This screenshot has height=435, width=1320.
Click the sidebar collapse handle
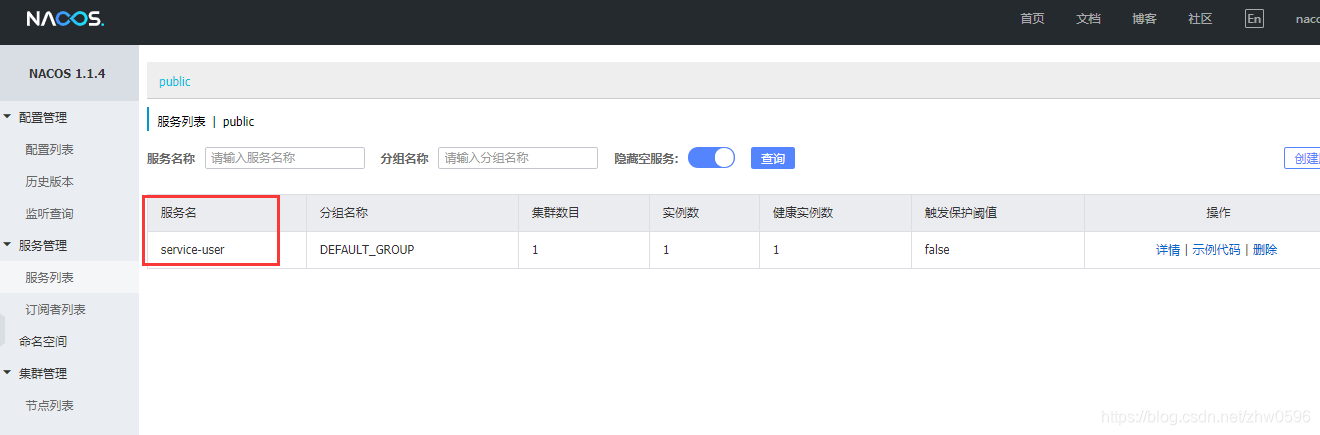(2, 328)
